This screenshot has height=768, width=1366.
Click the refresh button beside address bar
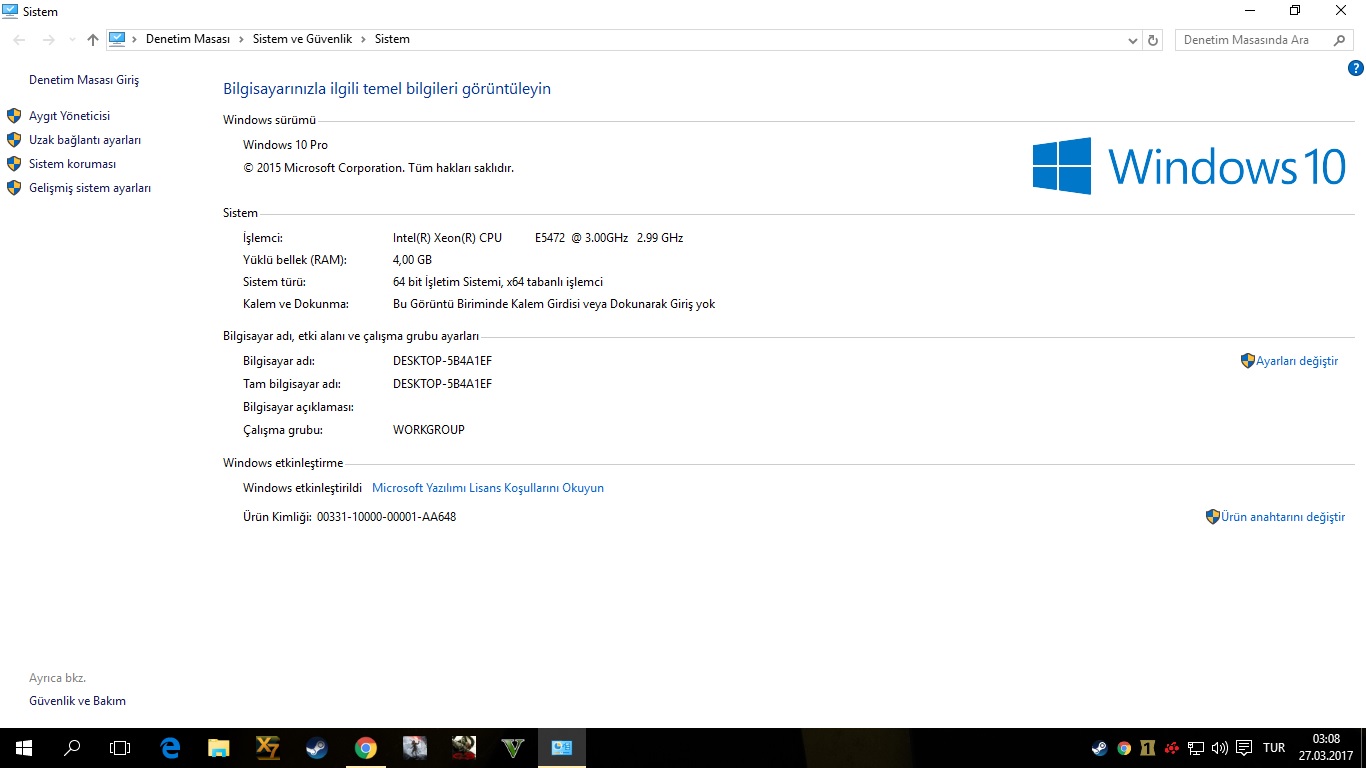pos(1153,40)
